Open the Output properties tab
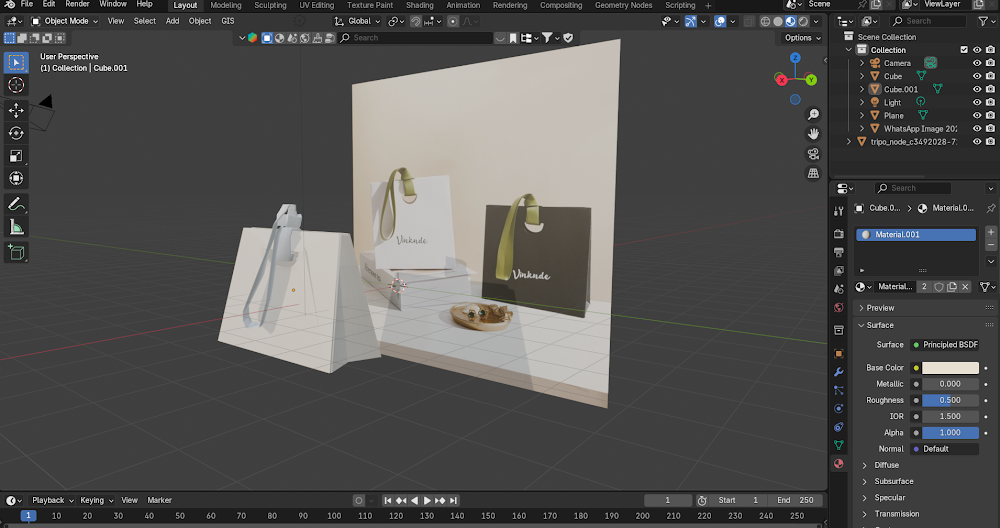The width and height of the screenshot is (1000, 528). [839, 253]
